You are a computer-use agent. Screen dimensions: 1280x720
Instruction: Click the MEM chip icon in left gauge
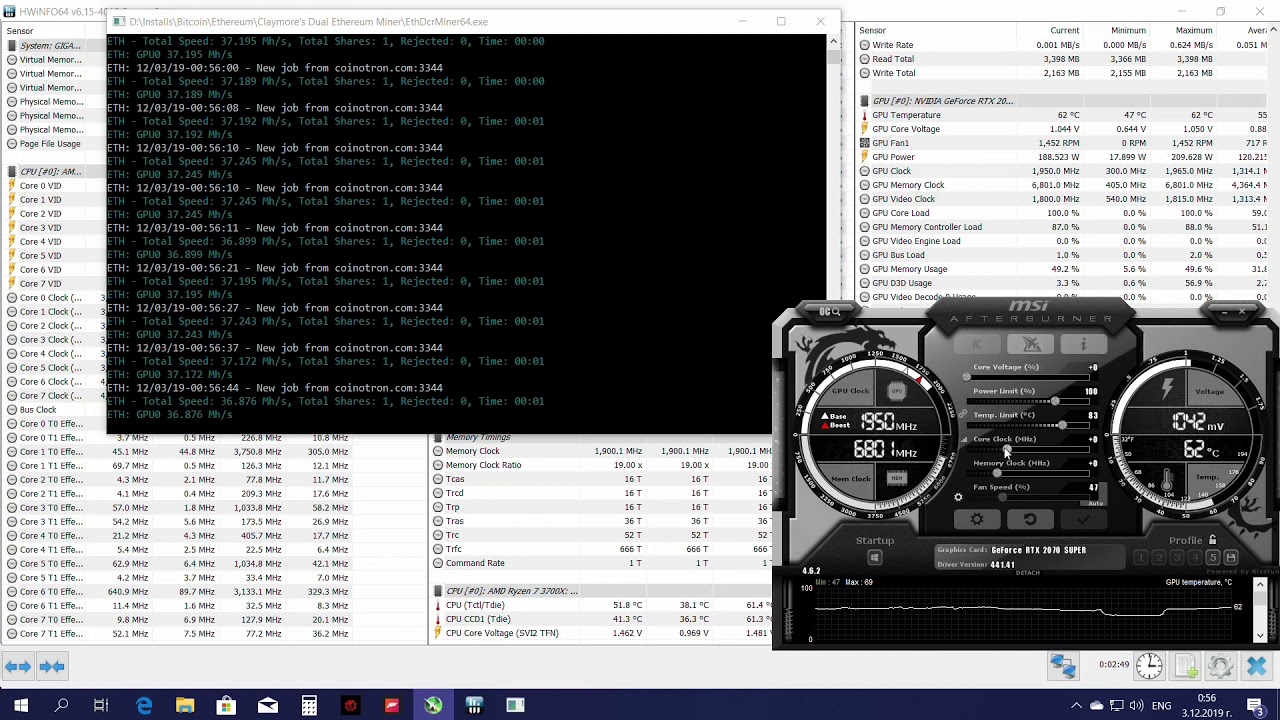click(x=897, y=478)
